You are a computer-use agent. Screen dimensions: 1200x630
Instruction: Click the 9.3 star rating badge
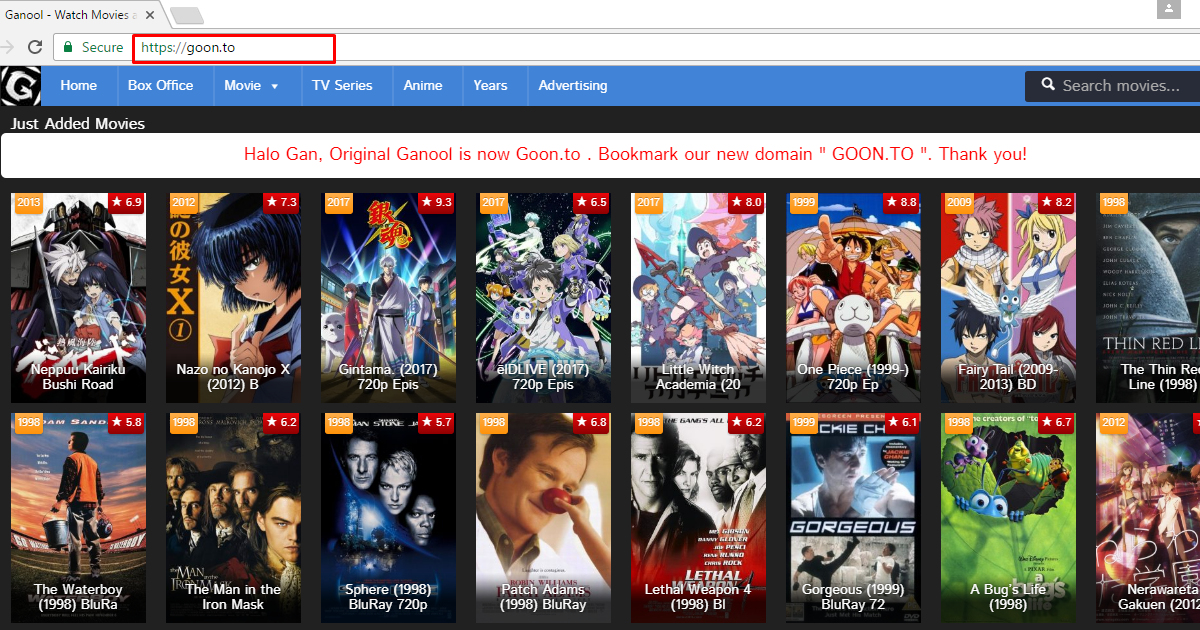point(437,202)
